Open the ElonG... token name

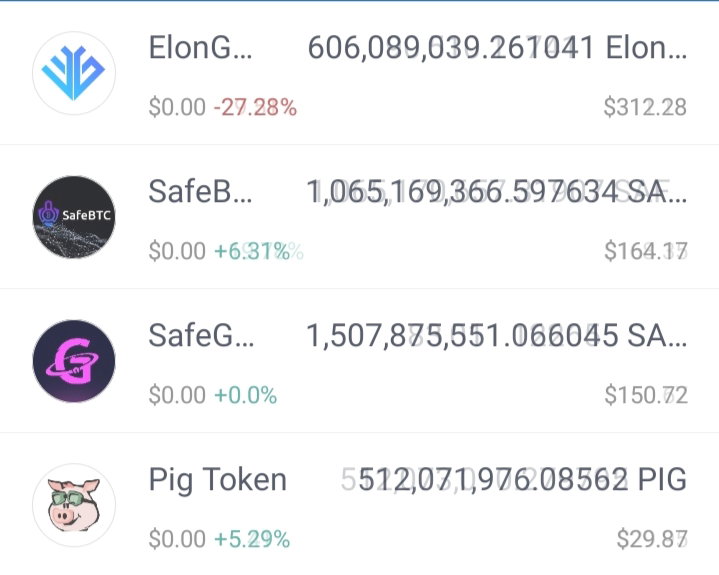[200, 47]
